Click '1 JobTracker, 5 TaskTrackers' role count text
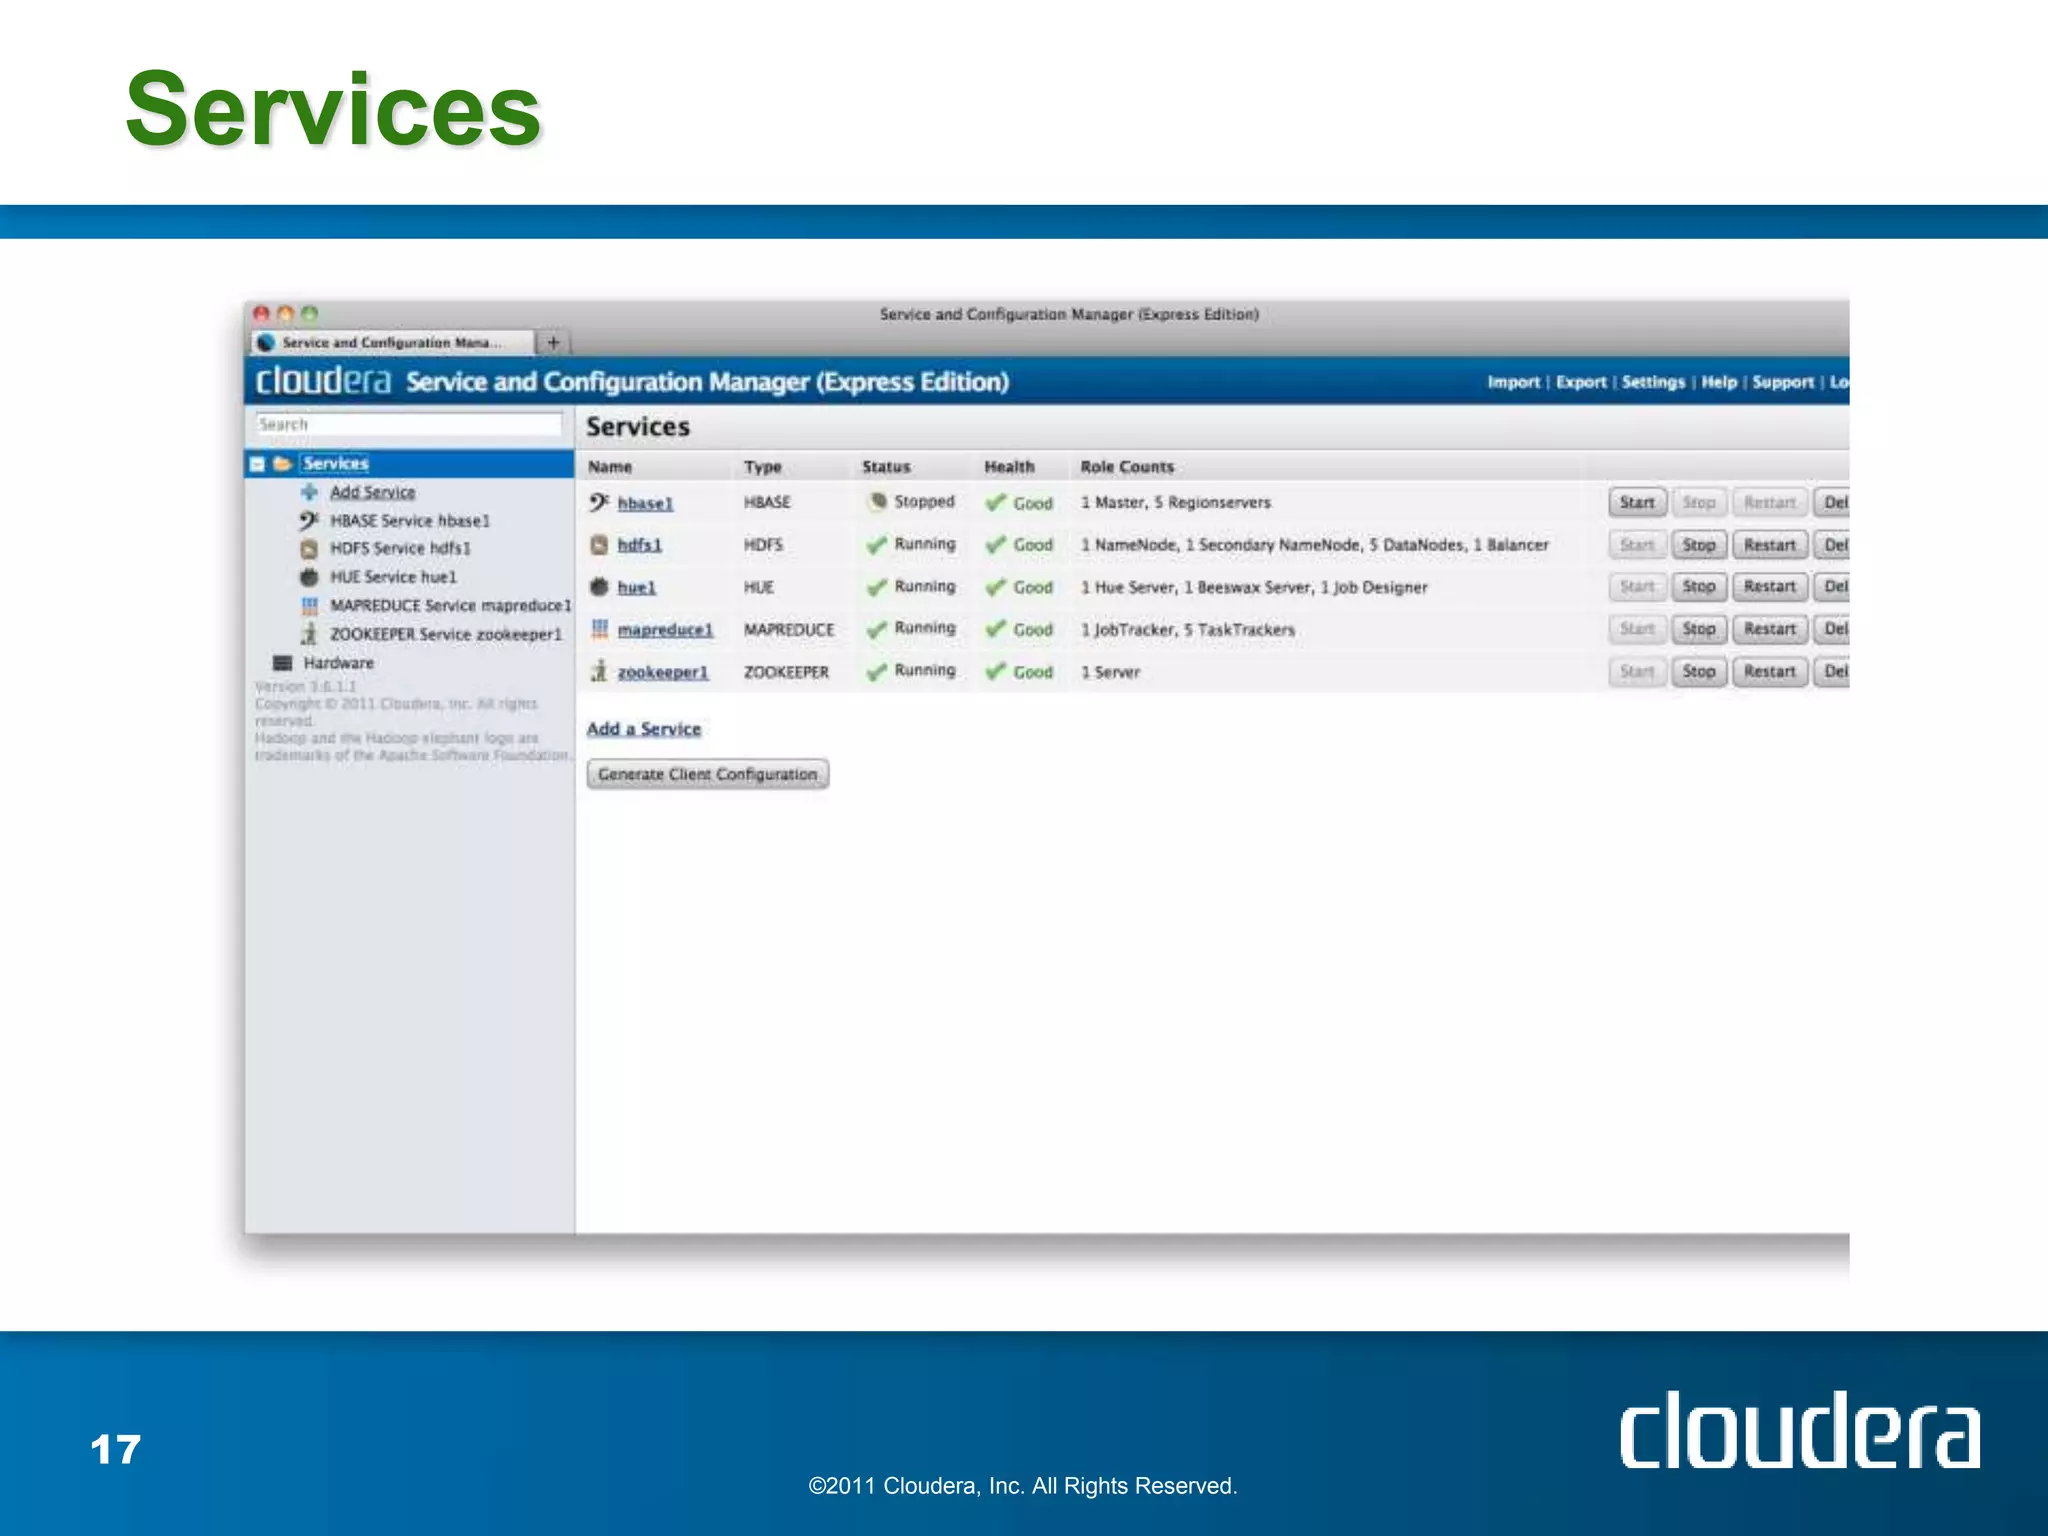2048x1536 pixels. coord(1187,630)
